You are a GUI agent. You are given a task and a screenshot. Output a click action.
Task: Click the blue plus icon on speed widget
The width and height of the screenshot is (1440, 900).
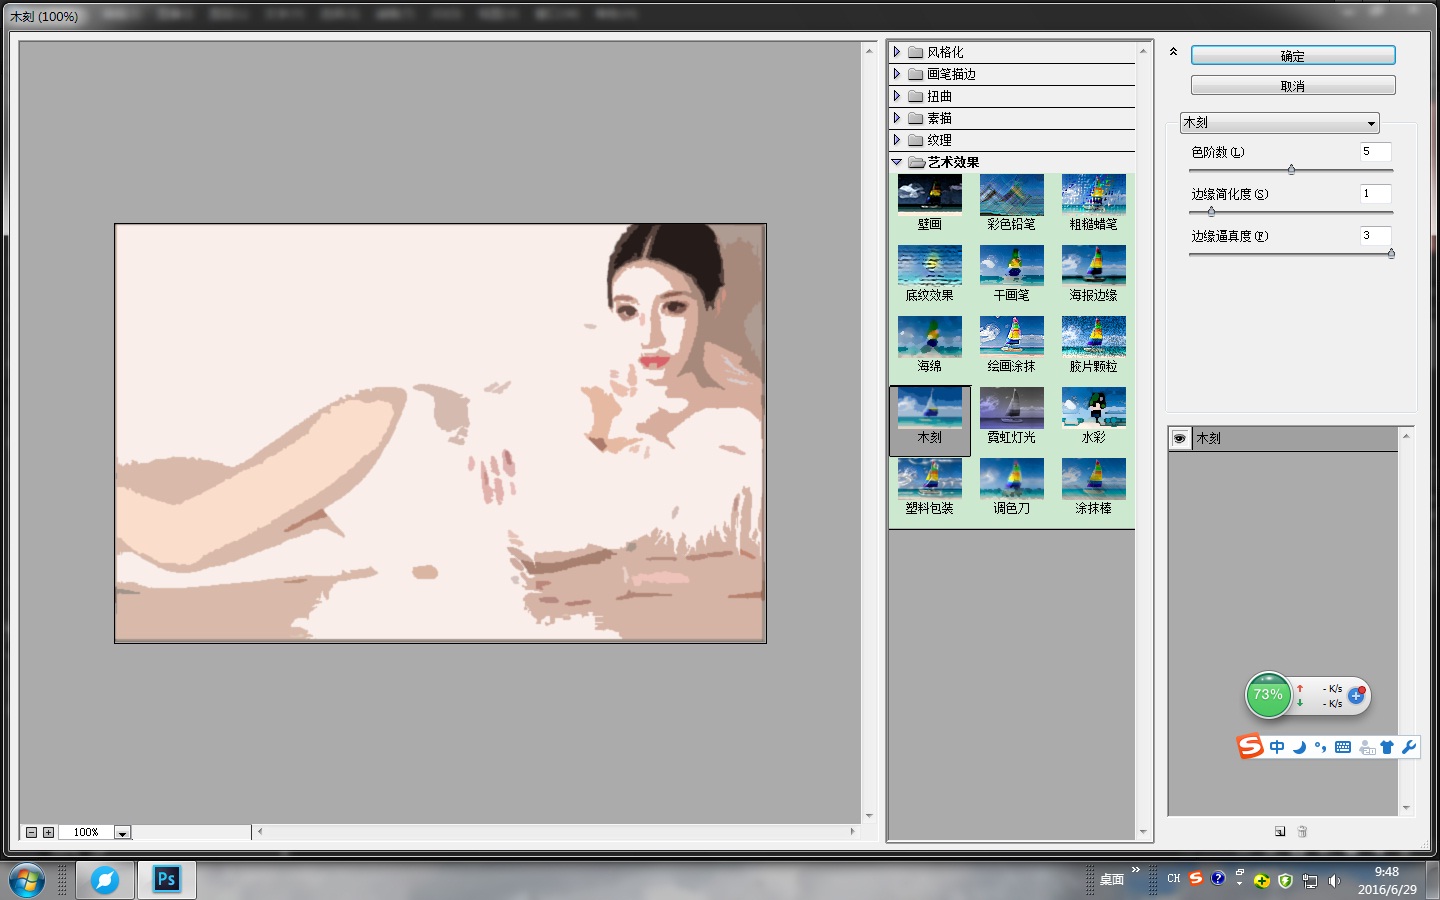(x=1356, y=695)
